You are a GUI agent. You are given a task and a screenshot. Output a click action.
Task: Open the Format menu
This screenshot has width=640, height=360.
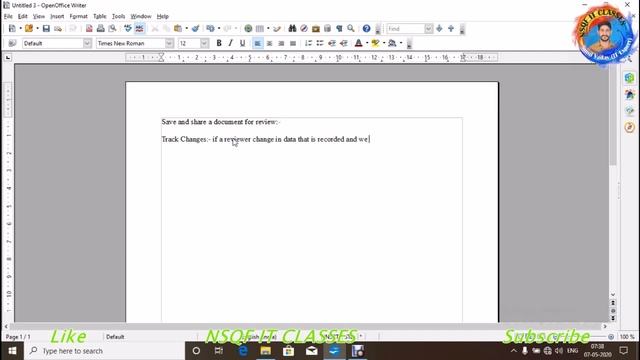(78, 16)
